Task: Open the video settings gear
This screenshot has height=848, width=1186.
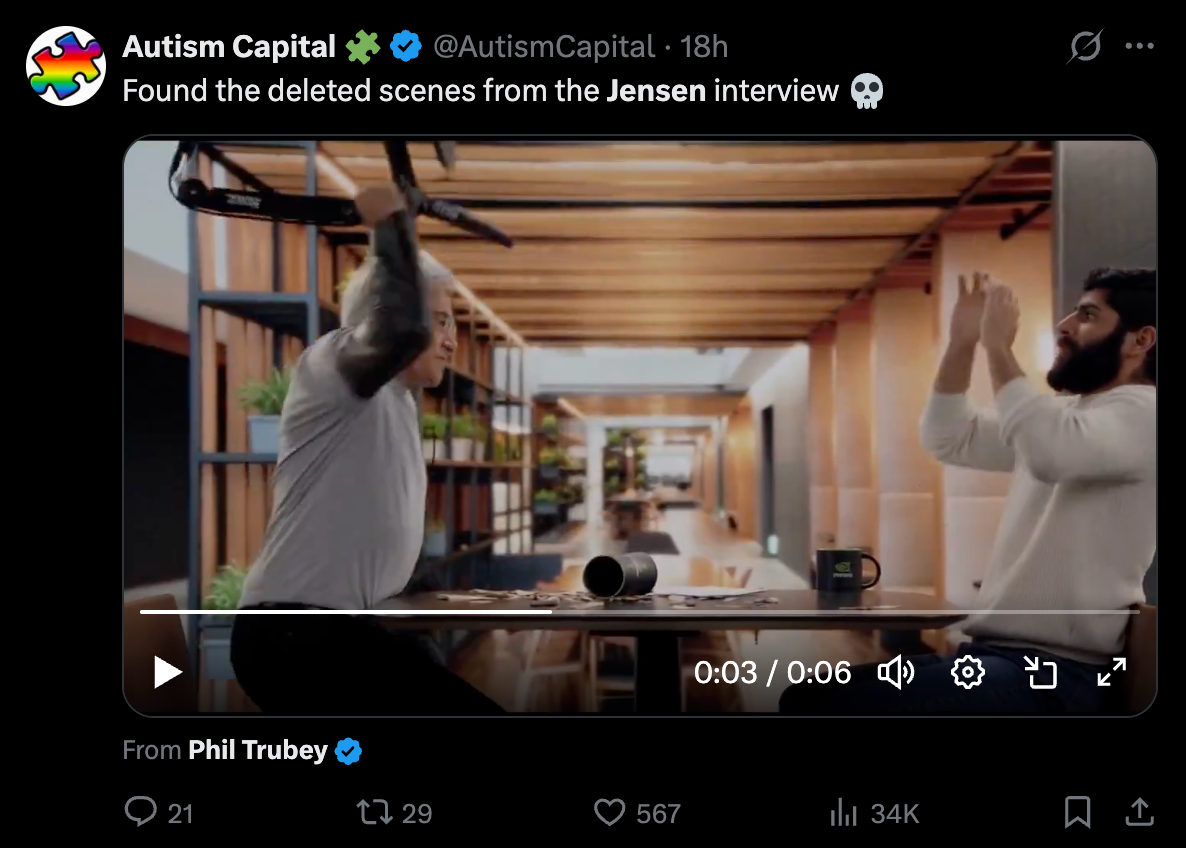Action: (x=968, y=672)
